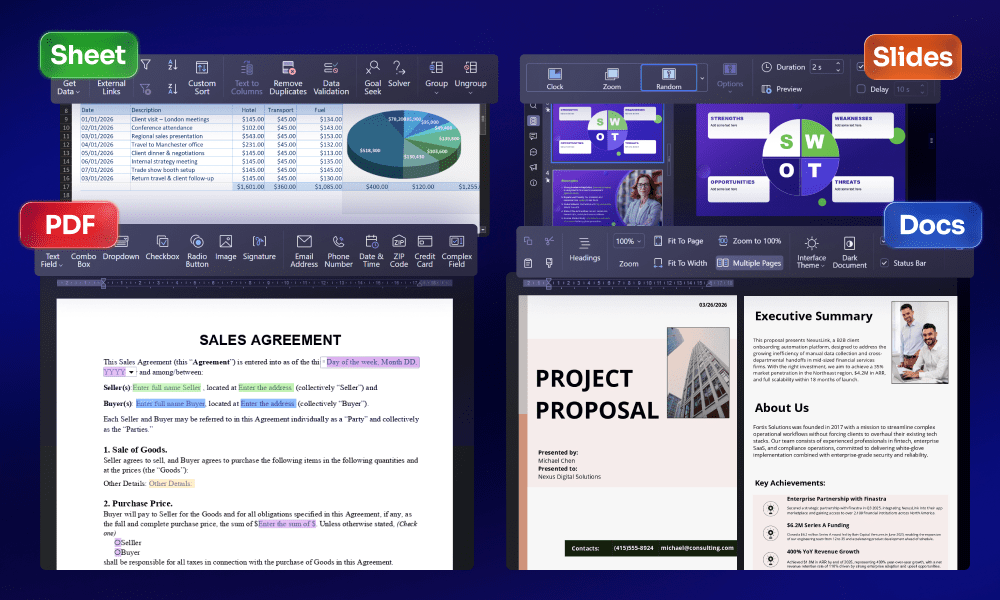The image size is (1000, 600).
Task: Open transition Options dropdown in Slides
Action: pyautogui.click(x=730, y=78)
